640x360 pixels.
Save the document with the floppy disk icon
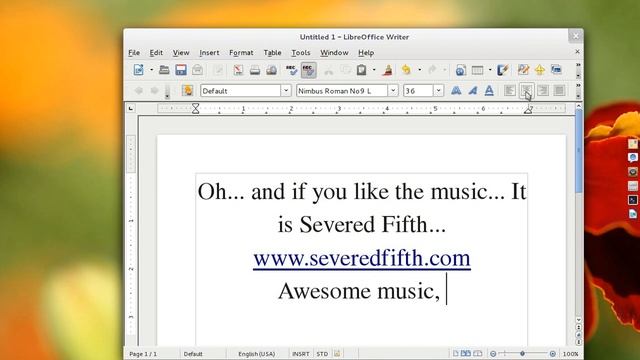[x=181, y=70]
